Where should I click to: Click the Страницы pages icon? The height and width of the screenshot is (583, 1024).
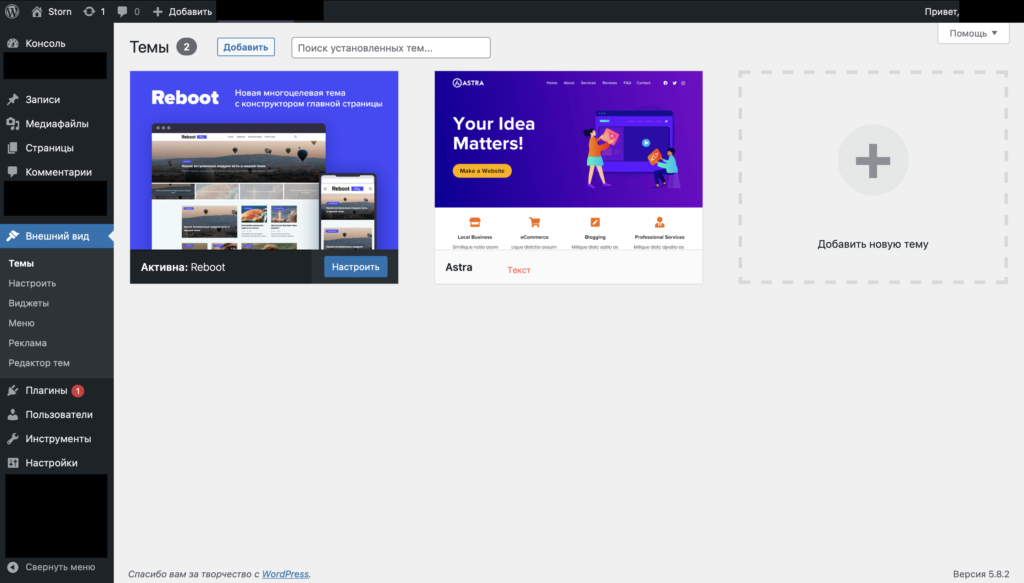pos(12,148)
